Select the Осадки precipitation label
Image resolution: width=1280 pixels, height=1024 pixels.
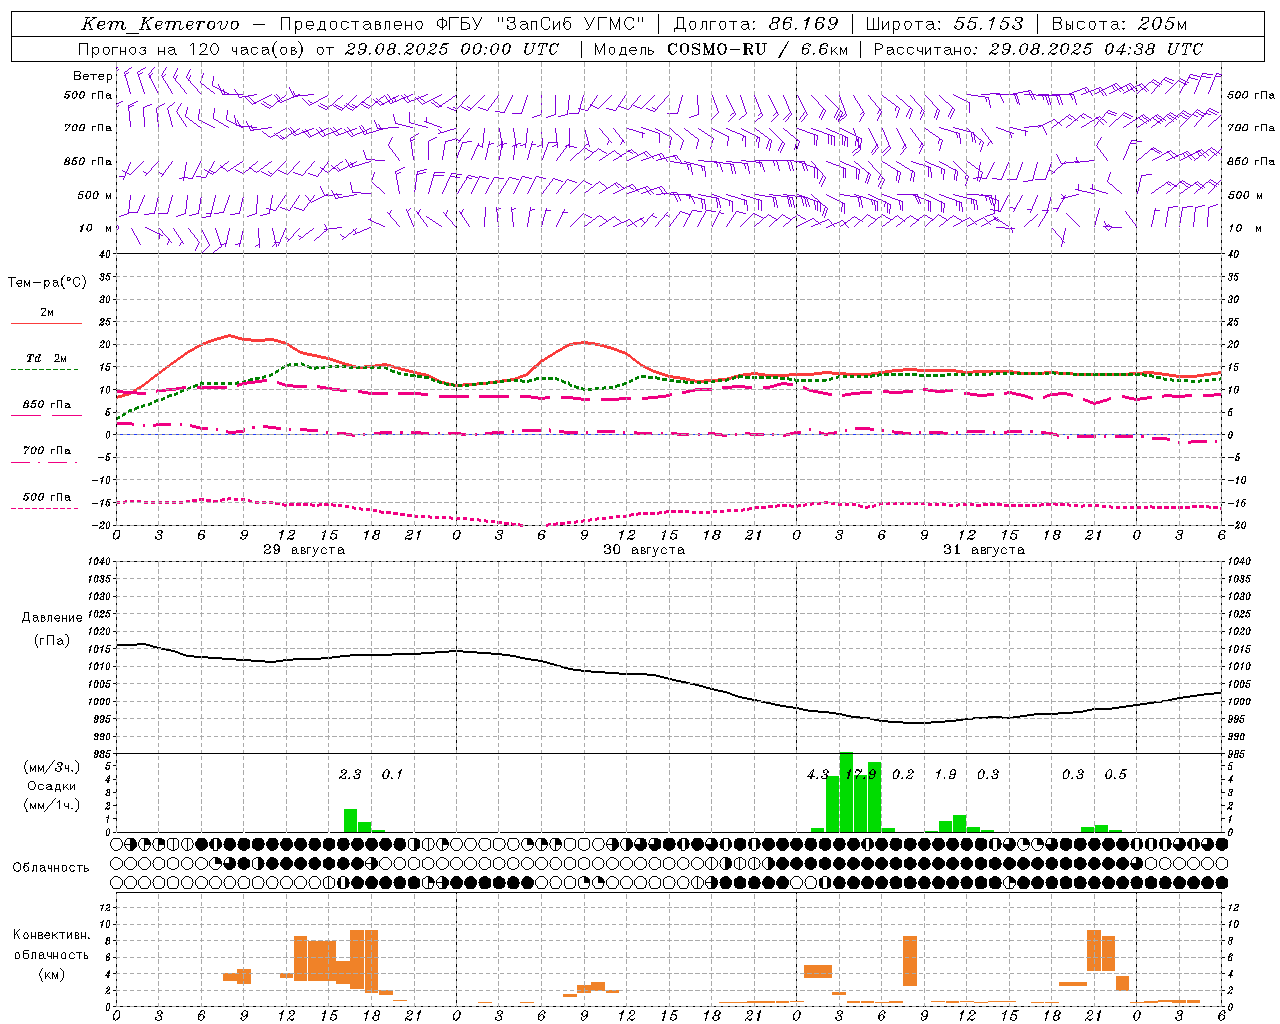click(x=51, y=786)
